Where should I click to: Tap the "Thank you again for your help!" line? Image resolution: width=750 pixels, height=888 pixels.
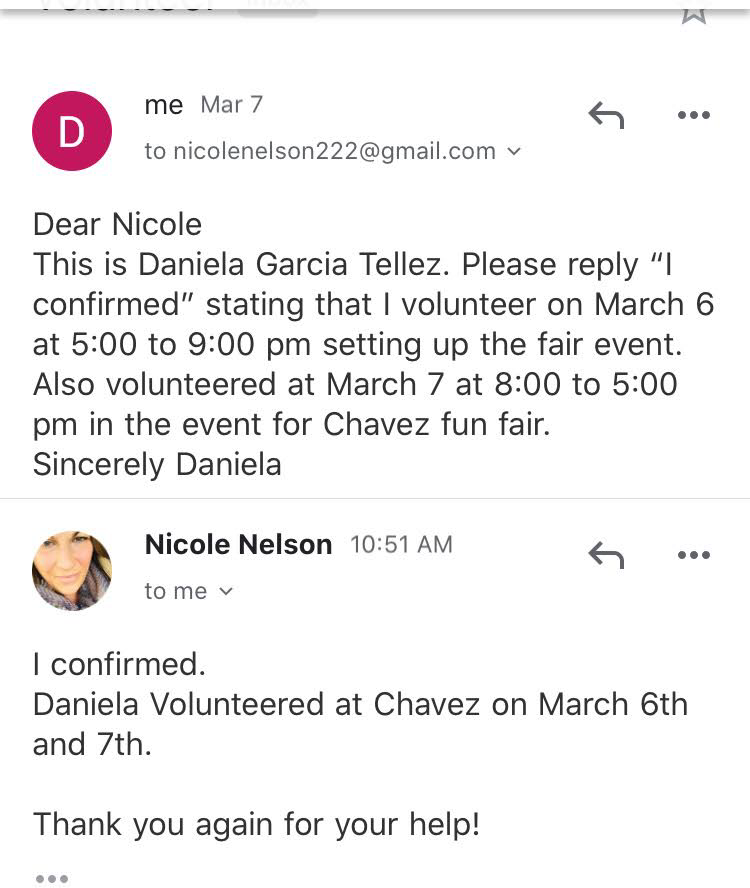click(256, 825)
